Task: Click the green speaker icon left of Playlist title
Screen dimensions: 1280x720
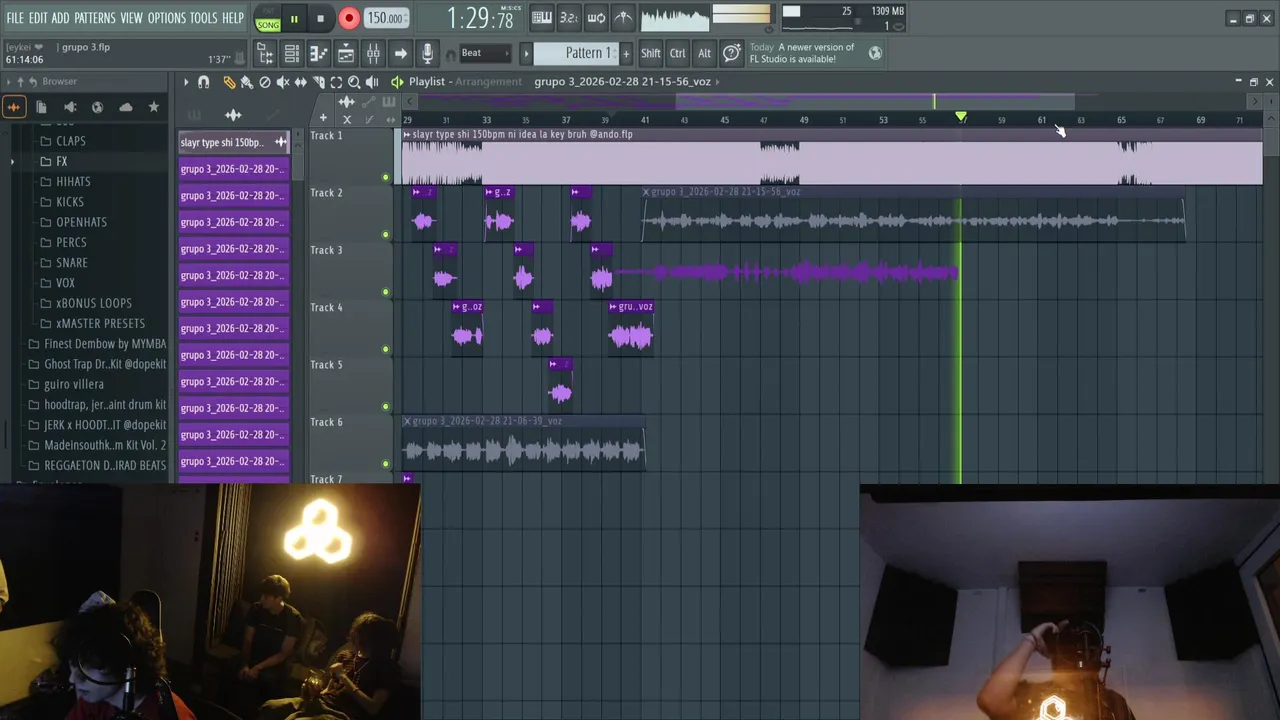Action: coord(397,82)
